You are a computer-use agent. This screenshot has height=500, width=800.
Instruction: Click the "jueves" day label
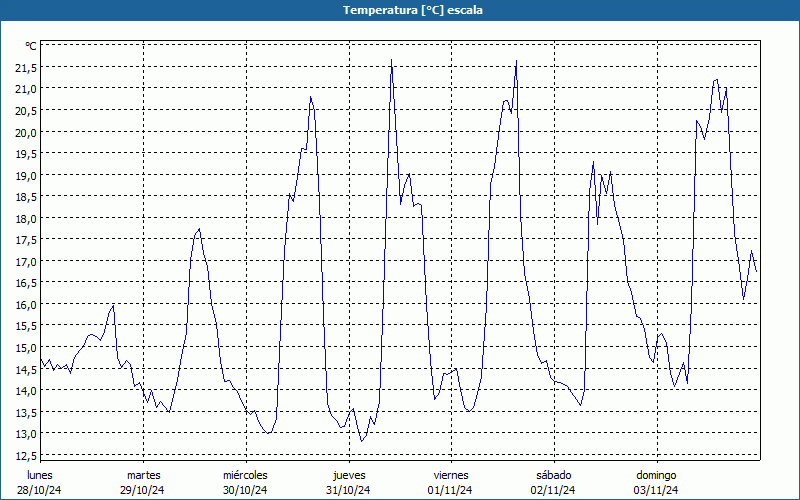(x=349, y=475)
